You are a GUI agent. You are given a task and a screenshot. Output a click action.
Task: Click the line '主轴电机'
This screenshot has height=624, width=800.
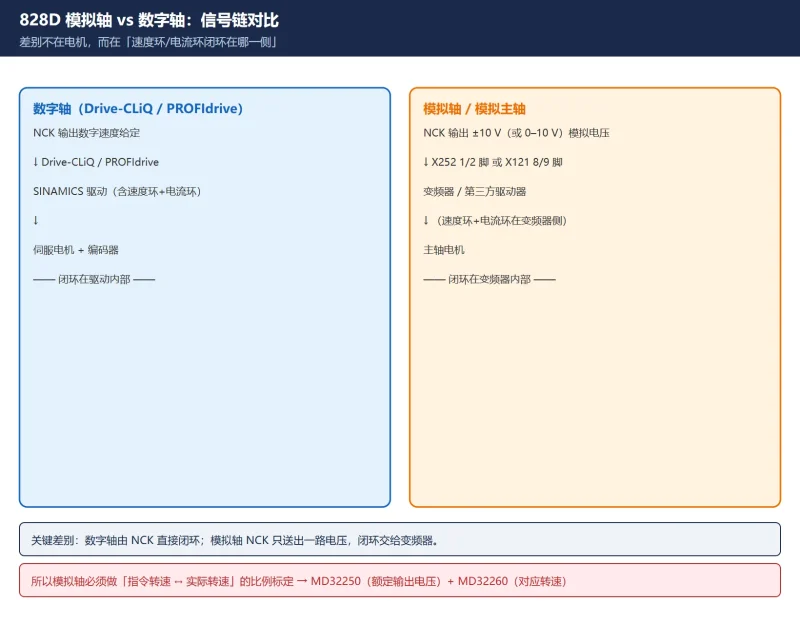[x=444, y=250]
